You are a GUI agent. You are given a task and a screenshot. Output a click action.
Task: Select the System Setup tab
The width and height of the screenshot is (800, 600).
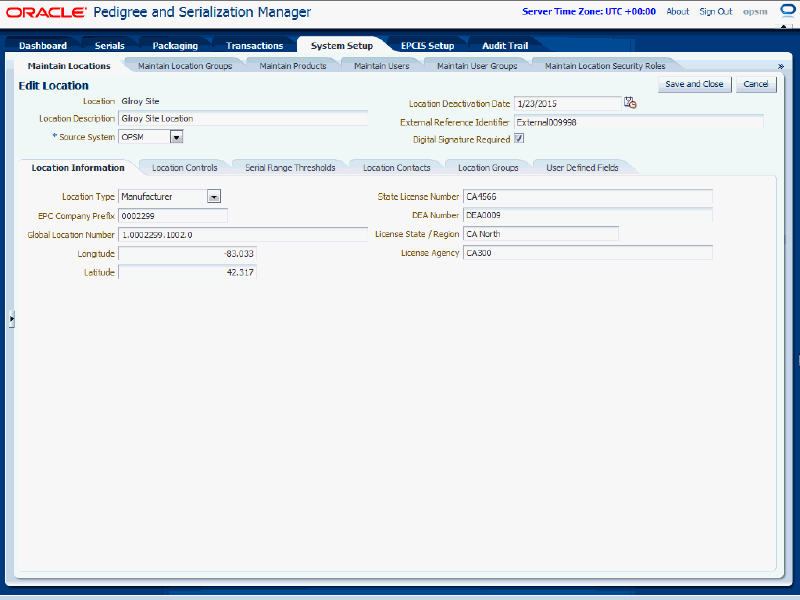[x=342, y=45]
